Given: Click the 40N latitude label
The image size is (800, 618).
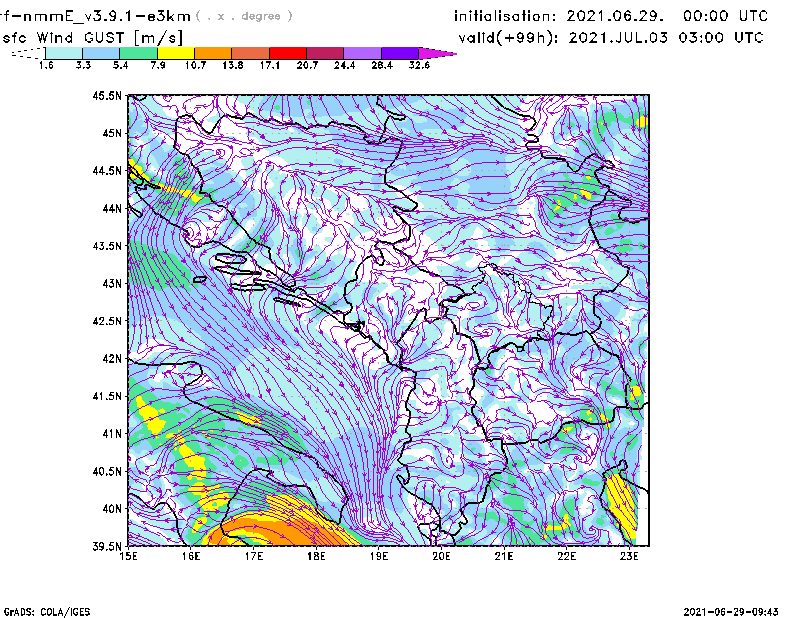Looking at the screenshot, I should tap(112, 509).
